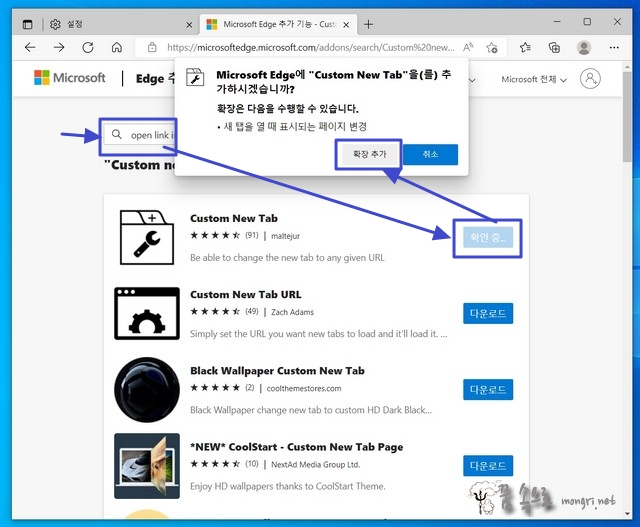The width and height of the screenshot is (640, 527).
Task: Open the tab actions menu icon
Action: click(x=27, y=24)
